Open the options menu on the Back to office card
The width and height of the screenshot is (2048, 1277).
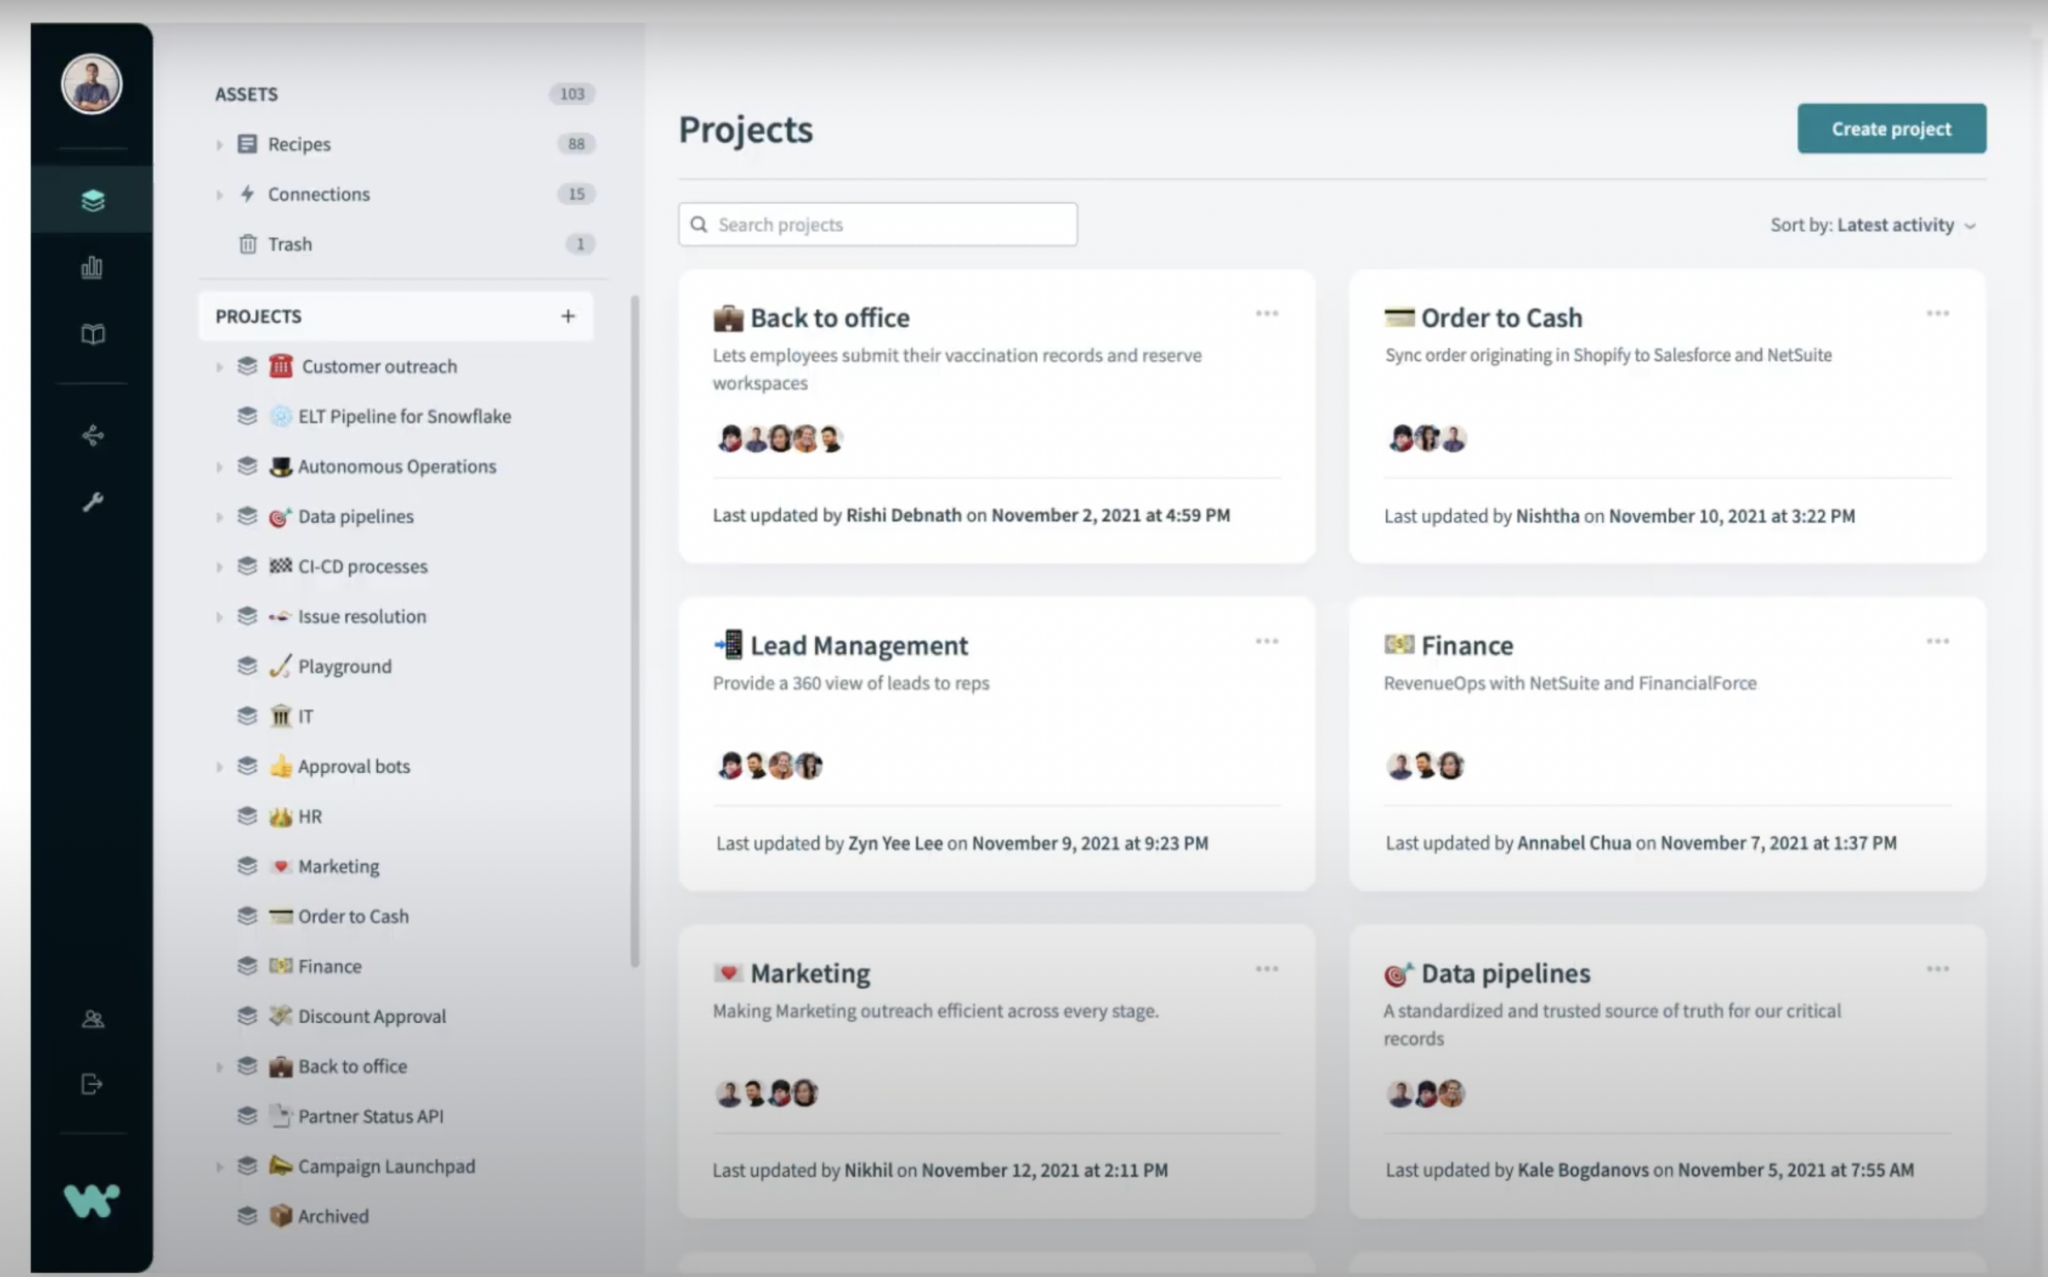click(1266, 313)
